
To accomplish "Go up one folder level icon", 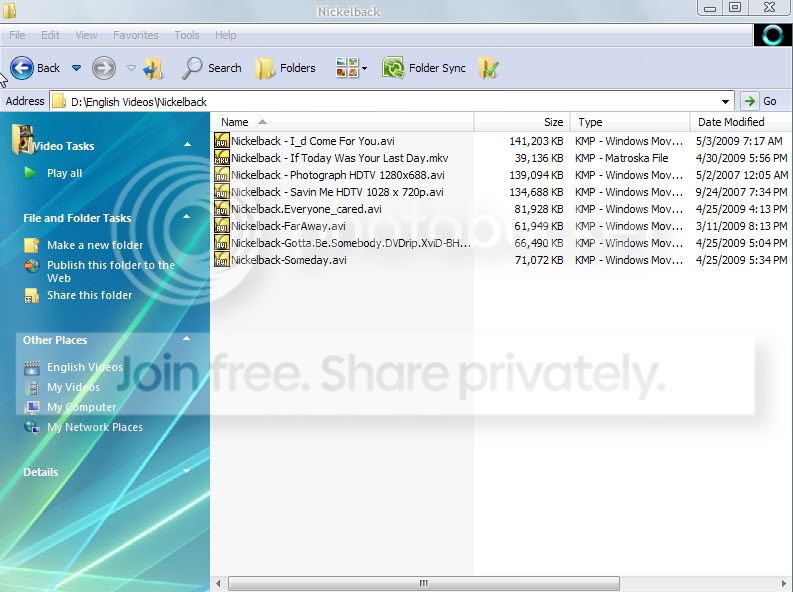I will (153, 68).
